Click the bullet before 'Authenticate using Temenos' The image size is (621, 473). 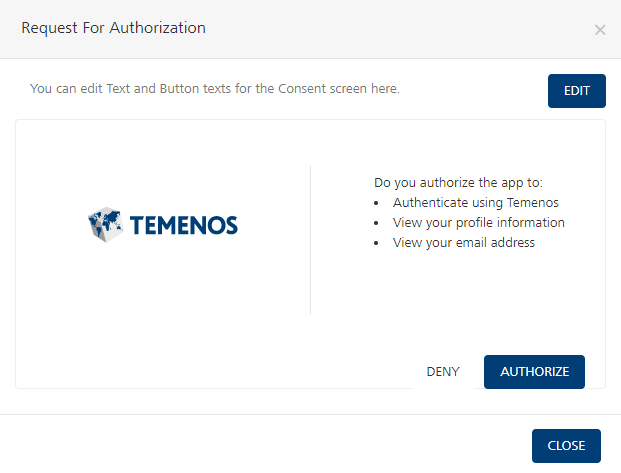coord(376,203)
